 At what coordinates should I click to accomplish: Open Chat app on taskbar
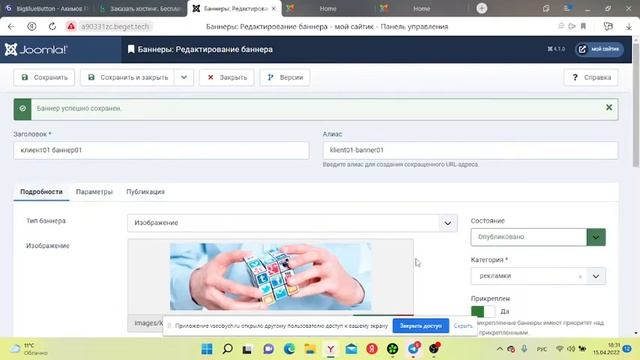(x=269, y=349)
